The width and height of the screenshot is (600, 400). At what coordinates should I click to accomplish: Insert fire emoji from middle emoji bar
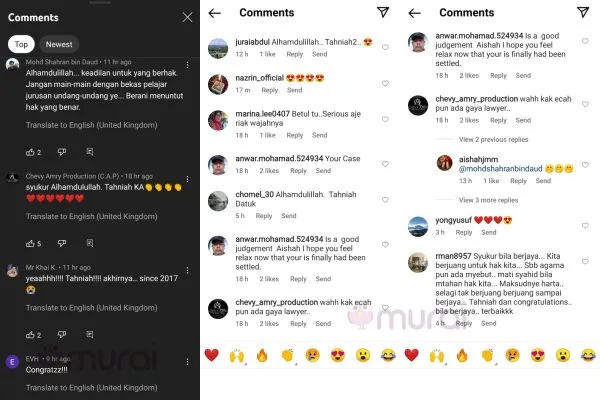(262, 355)
